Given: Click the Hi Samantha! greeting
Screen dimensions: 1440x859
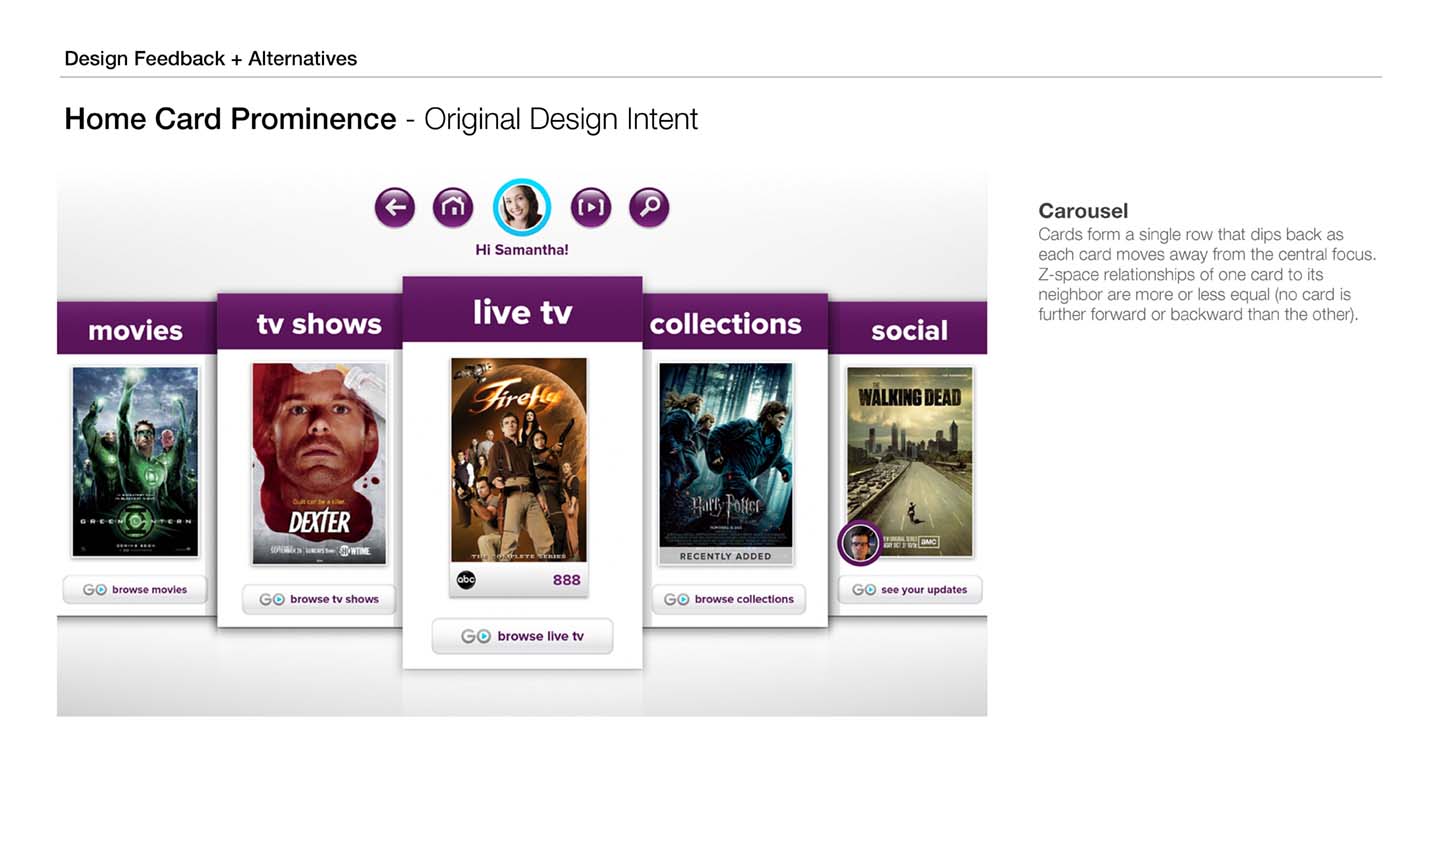Looking at the screenshot, I should coord(522,250).
